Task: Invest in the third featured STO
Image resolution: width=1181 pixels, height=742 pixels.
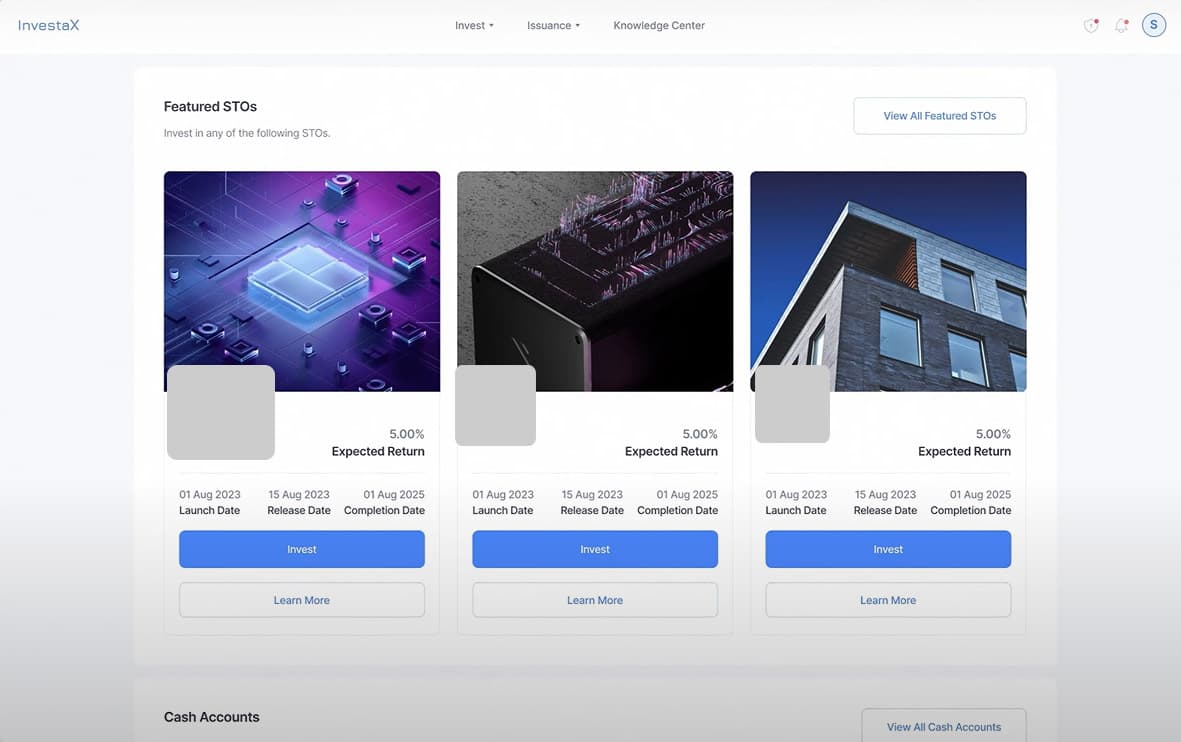Action: 888,549
